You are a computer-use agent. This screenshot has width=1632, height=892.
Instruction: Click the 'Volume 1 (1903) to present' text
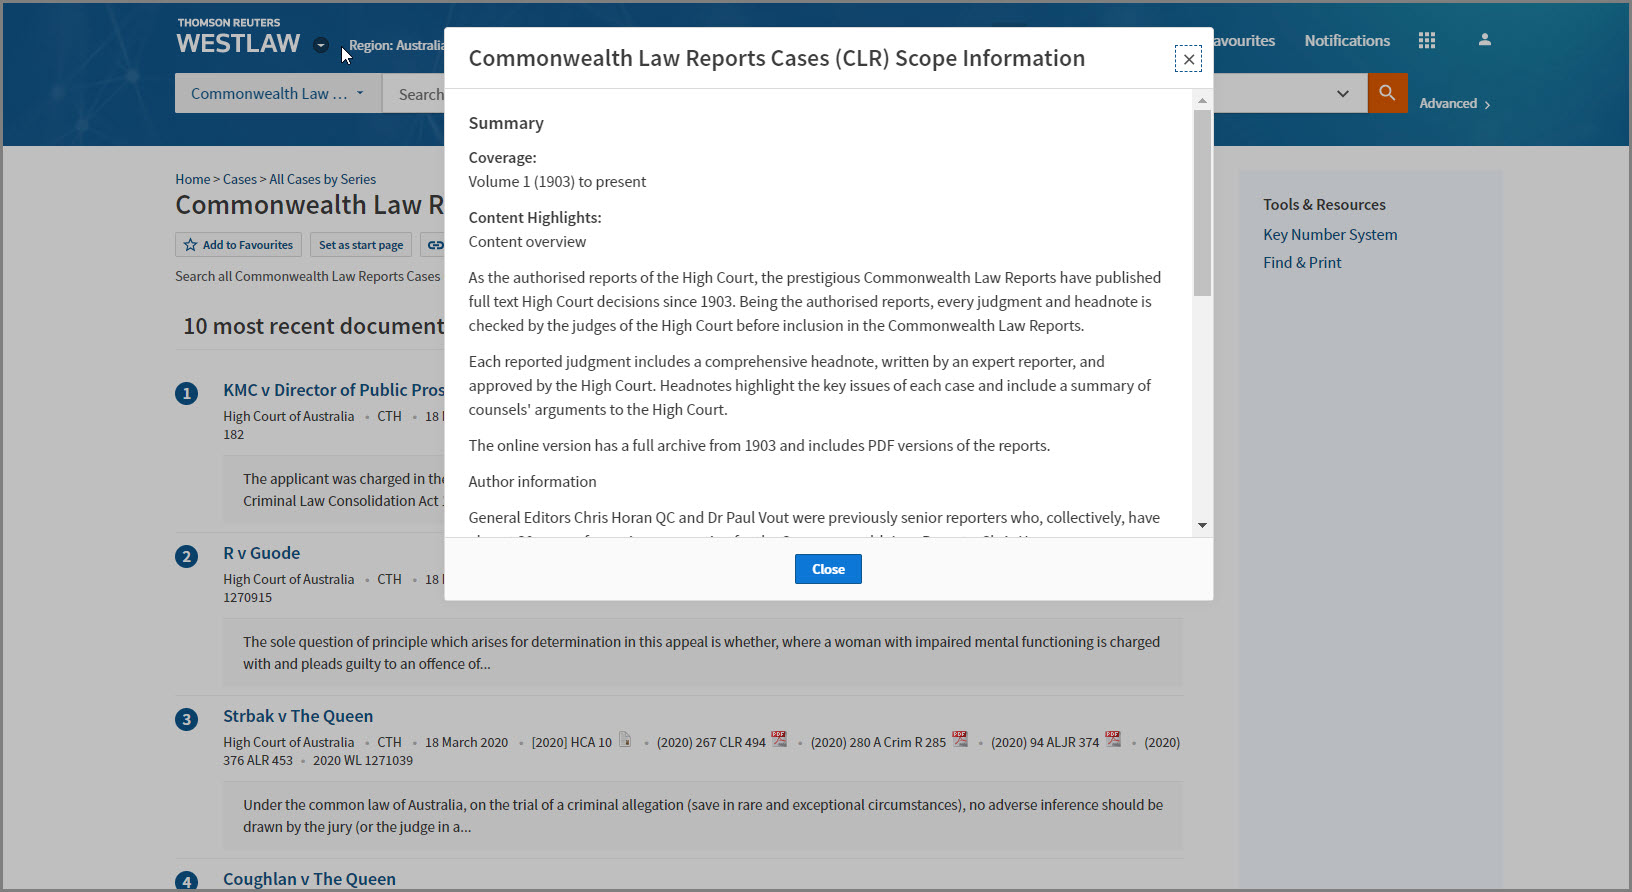click(x=557, y=182)
